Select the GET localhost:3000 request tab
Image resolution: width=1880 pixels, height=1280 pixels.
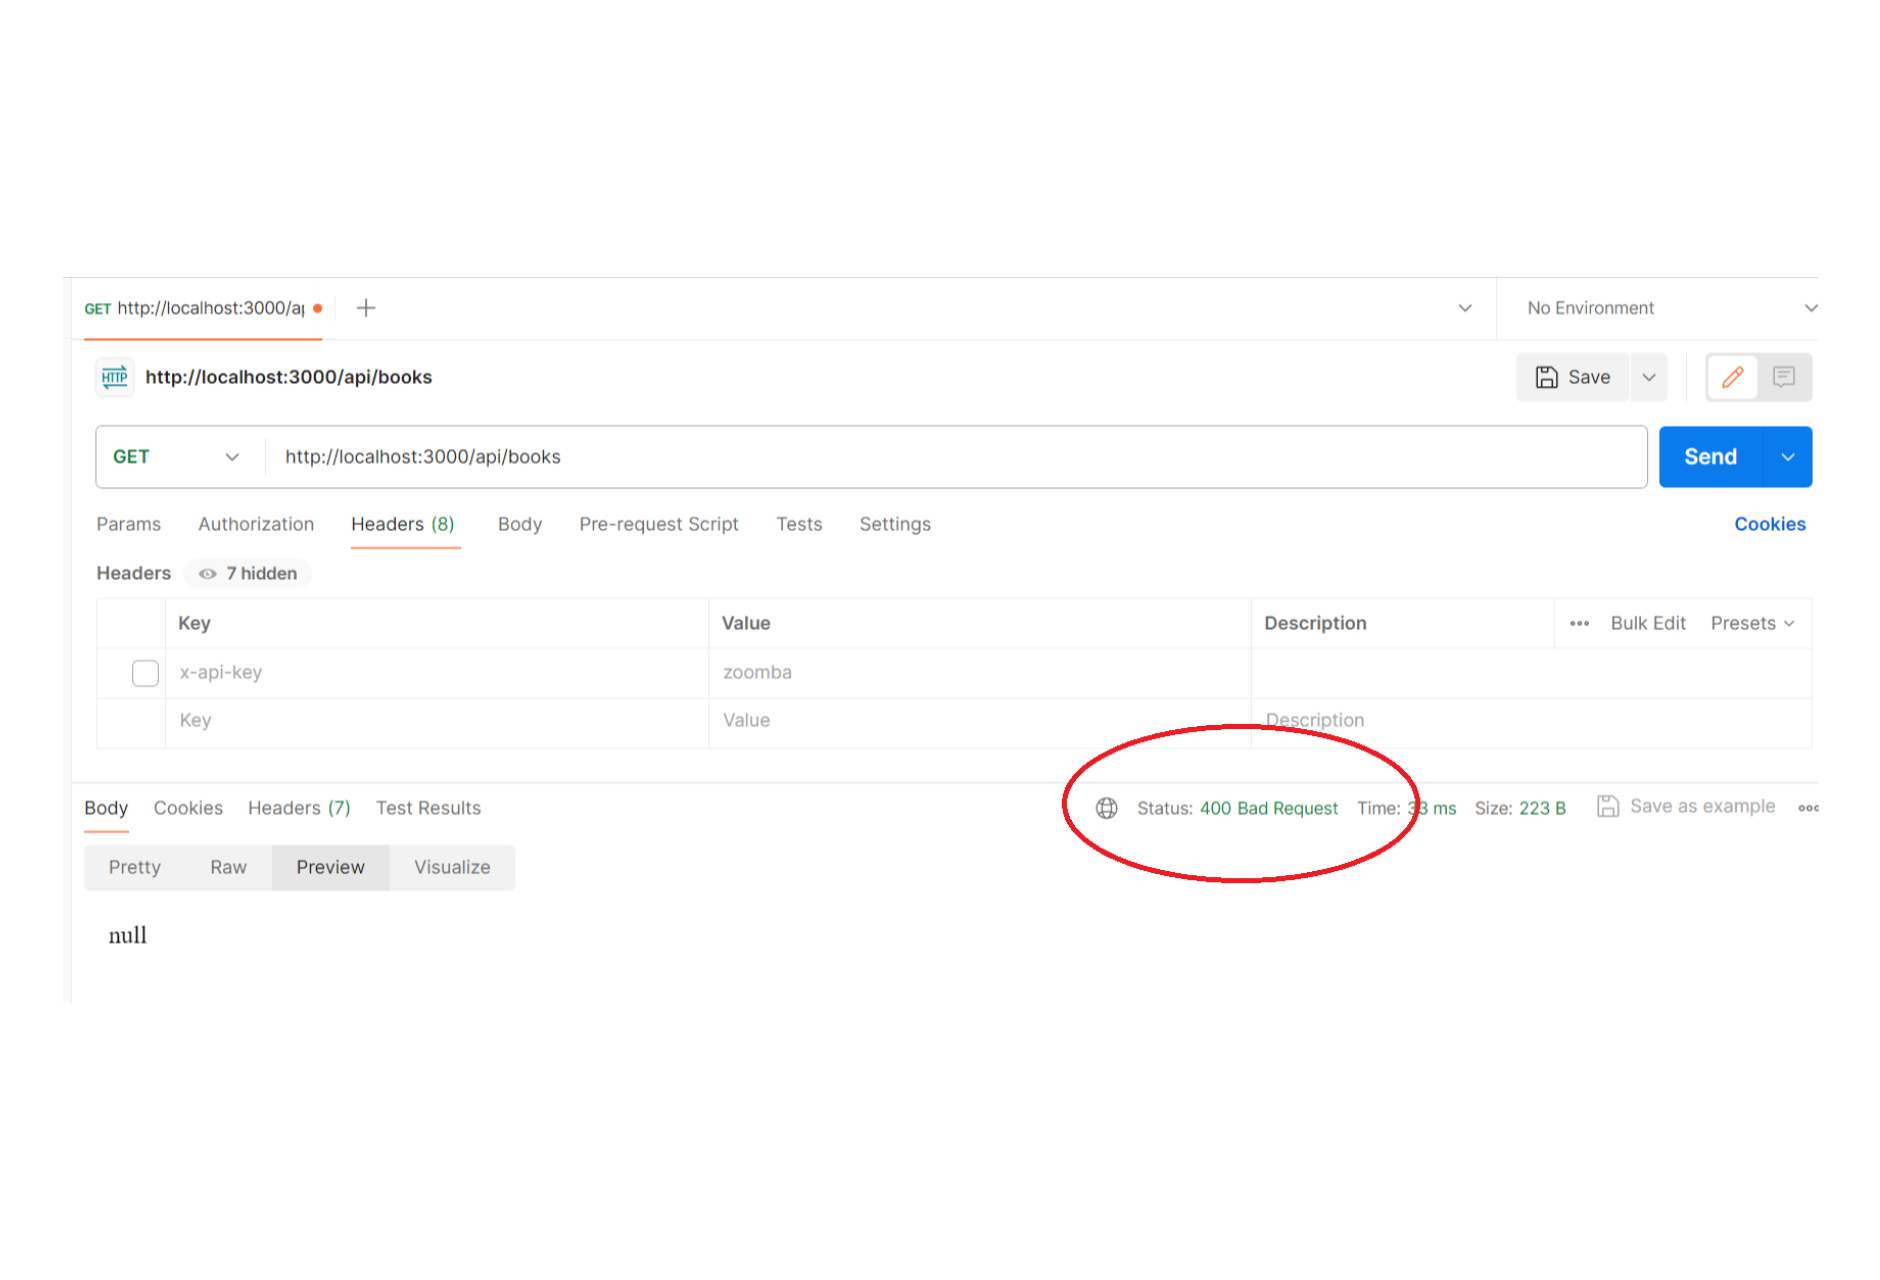coord(203,308)
